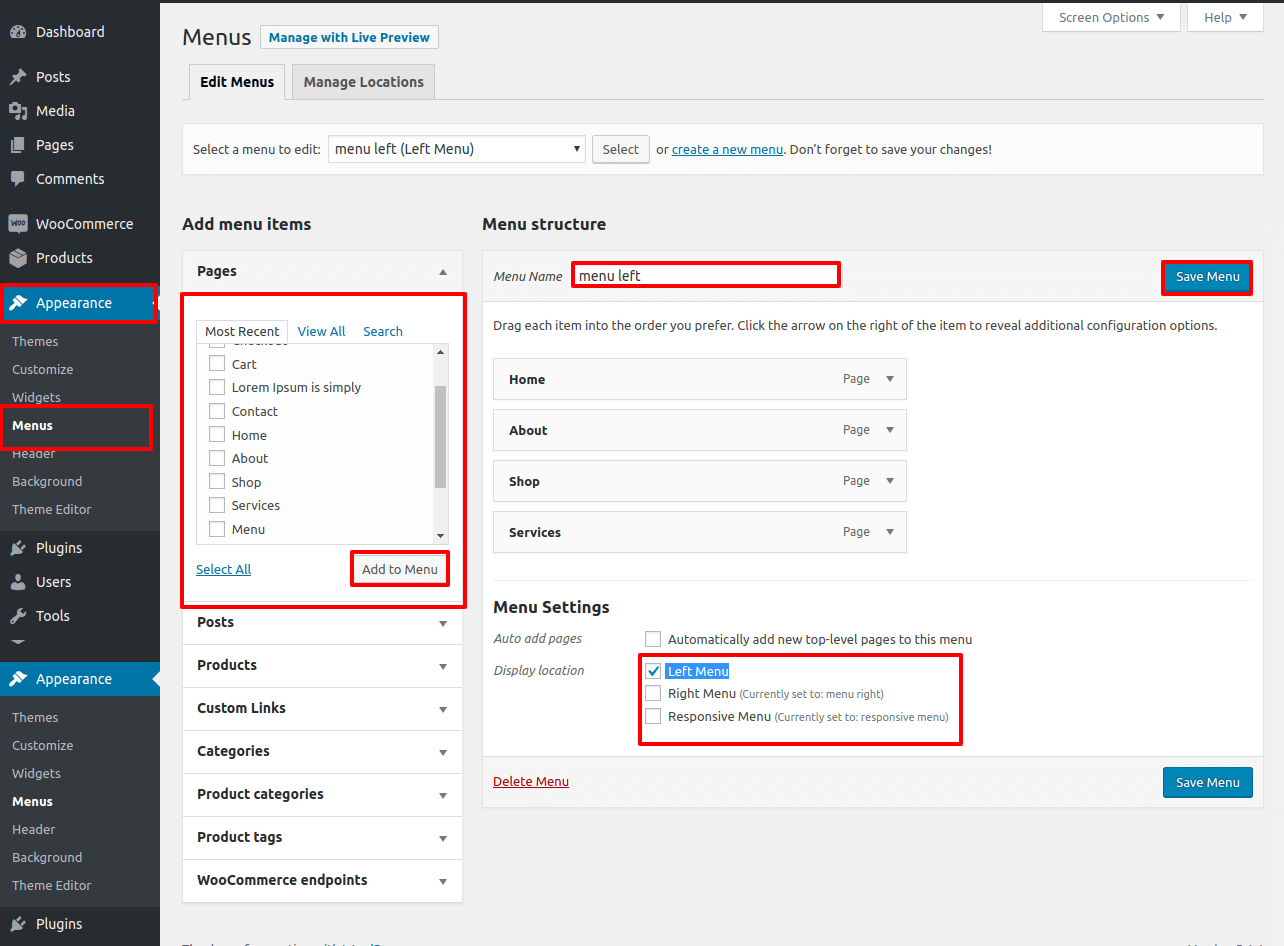The height and width of the screenshot is (946, 1284).
Task: Go to Pages via sidebar icon
Action: [18, 145]
